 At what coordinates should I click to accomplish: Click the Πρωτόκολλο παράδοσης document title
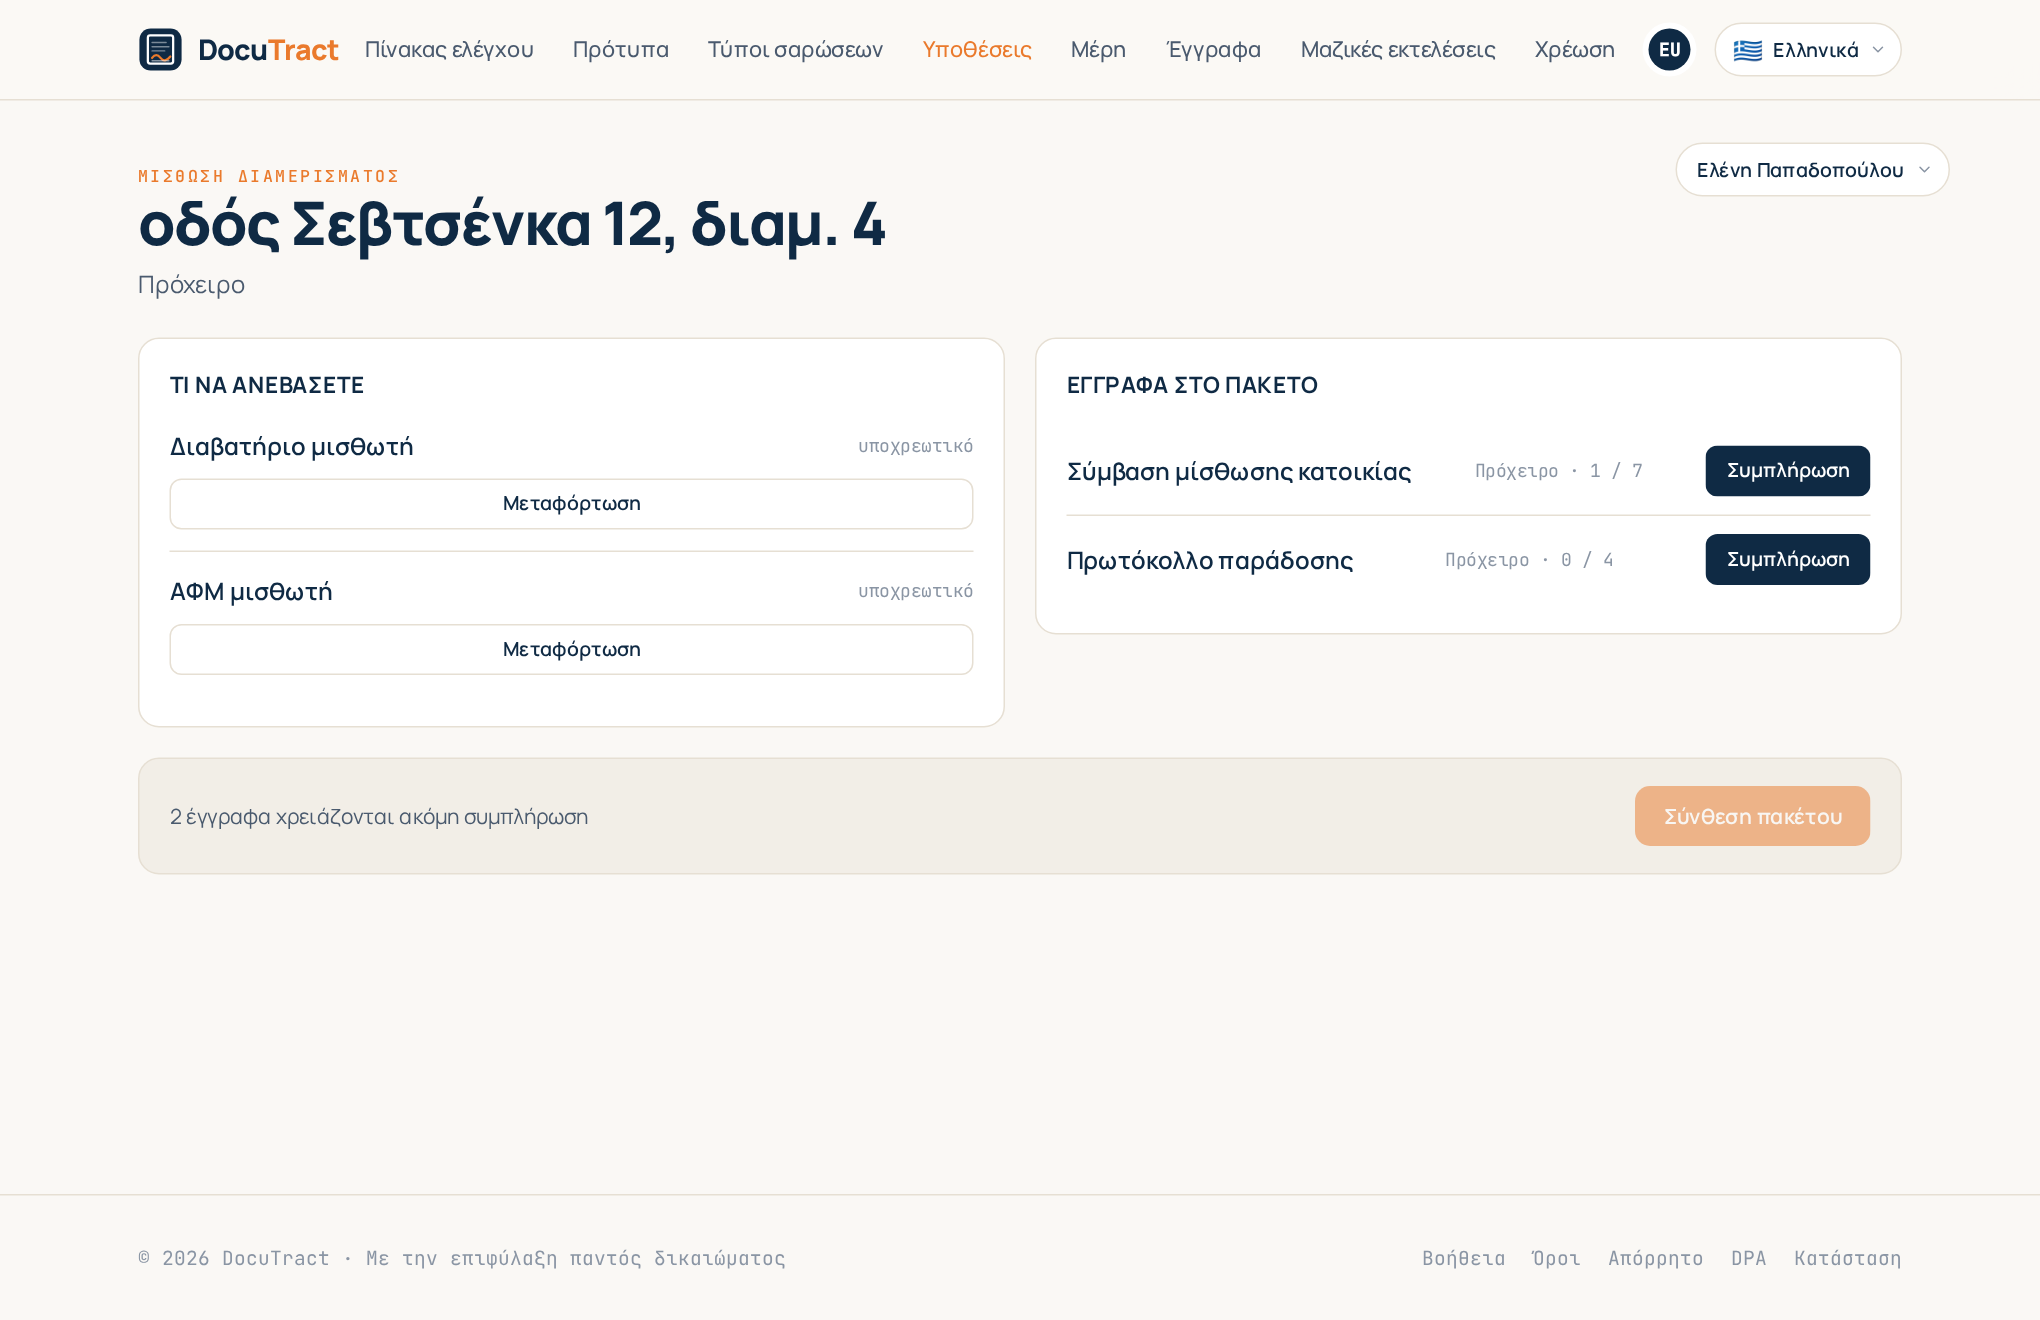point(1210,560)
